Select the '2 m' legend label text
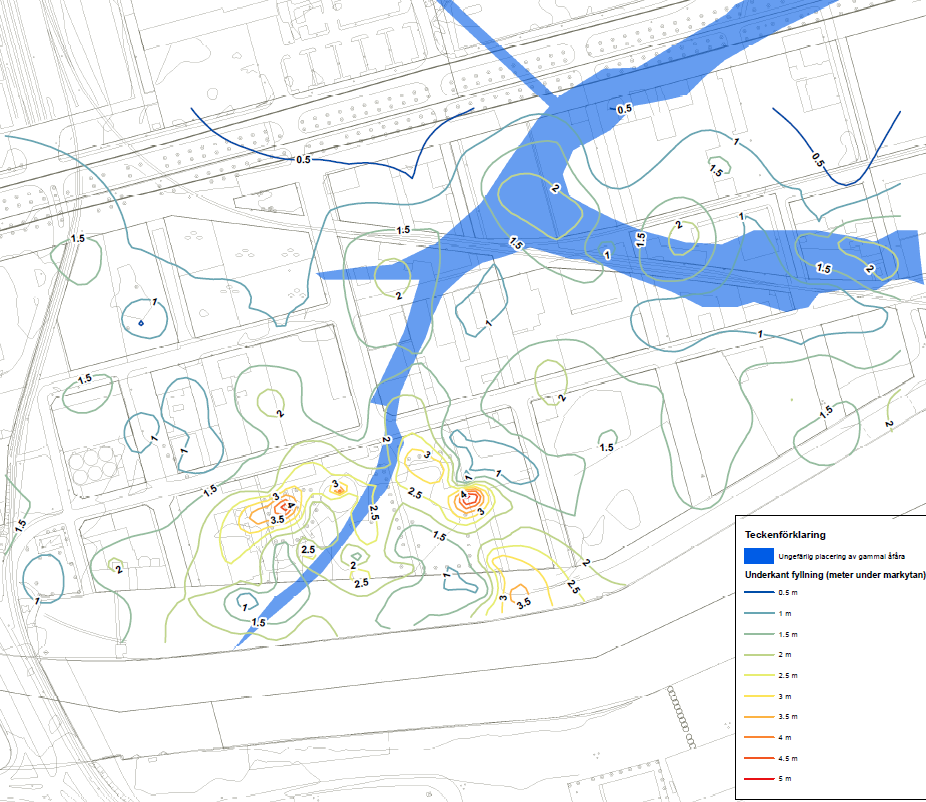 (785, 654)
